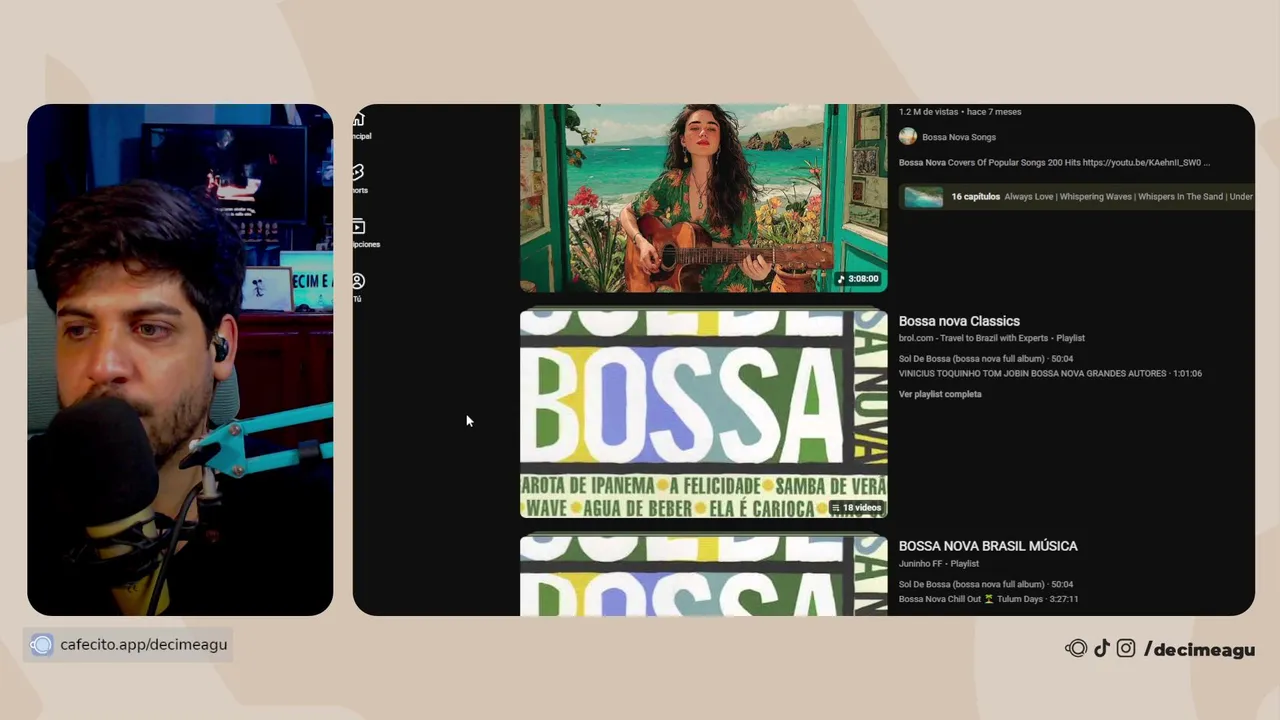Click the cafecito cup icon in overlay
Image resolution: width=1280 pixels, height=720 pixels.
pyautogui.click(x=41, y=645)
